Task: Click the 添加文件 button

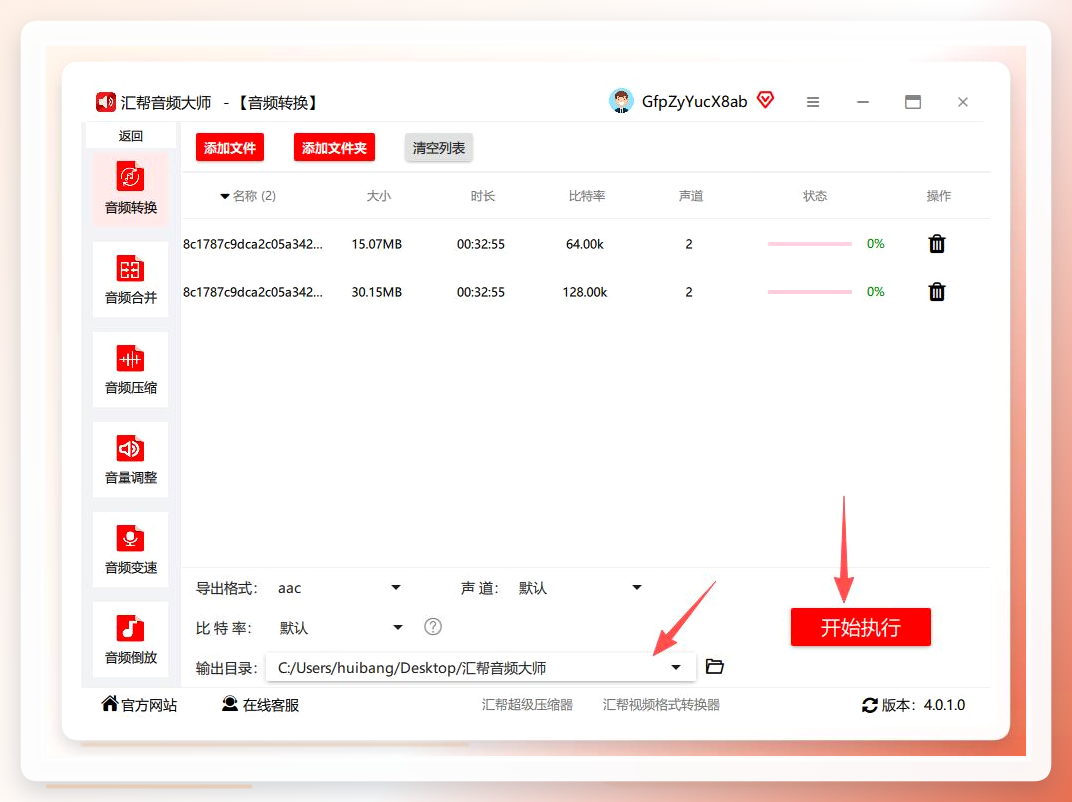Action: (230, 148)
